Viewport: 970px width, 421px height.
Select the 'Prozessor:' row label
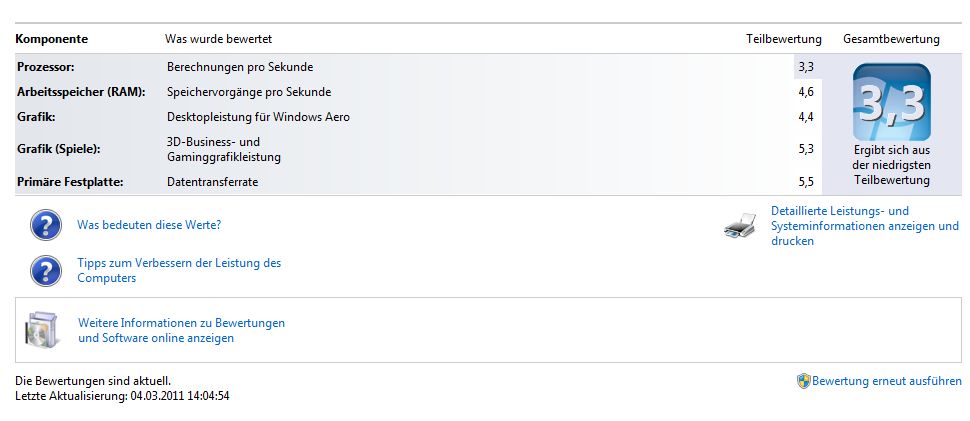(x=46, y=67)
